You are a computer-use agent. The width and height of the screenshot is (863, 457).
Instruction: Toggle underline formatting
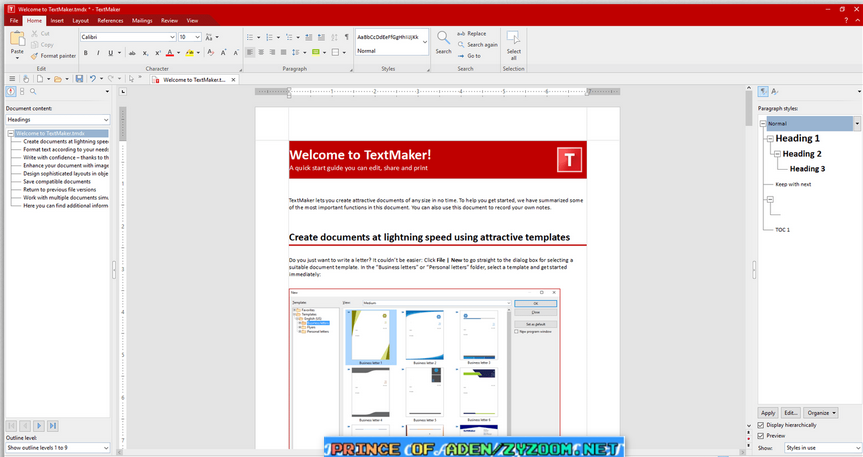coord(111,53)
